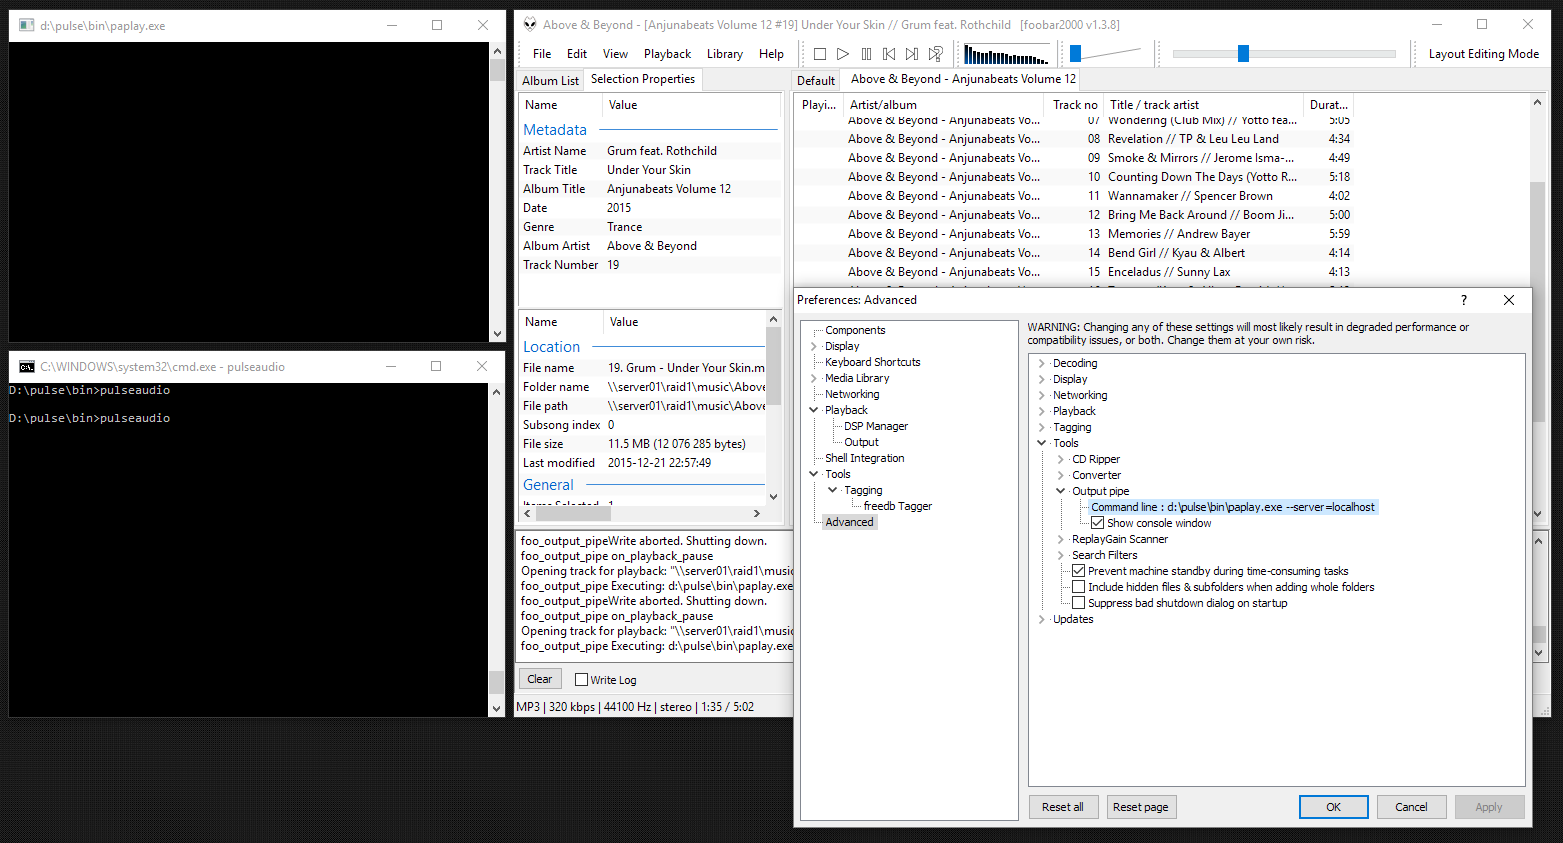
Task: Toggle Prevent machine standby checkbox
Action: tap(1079, 571)
